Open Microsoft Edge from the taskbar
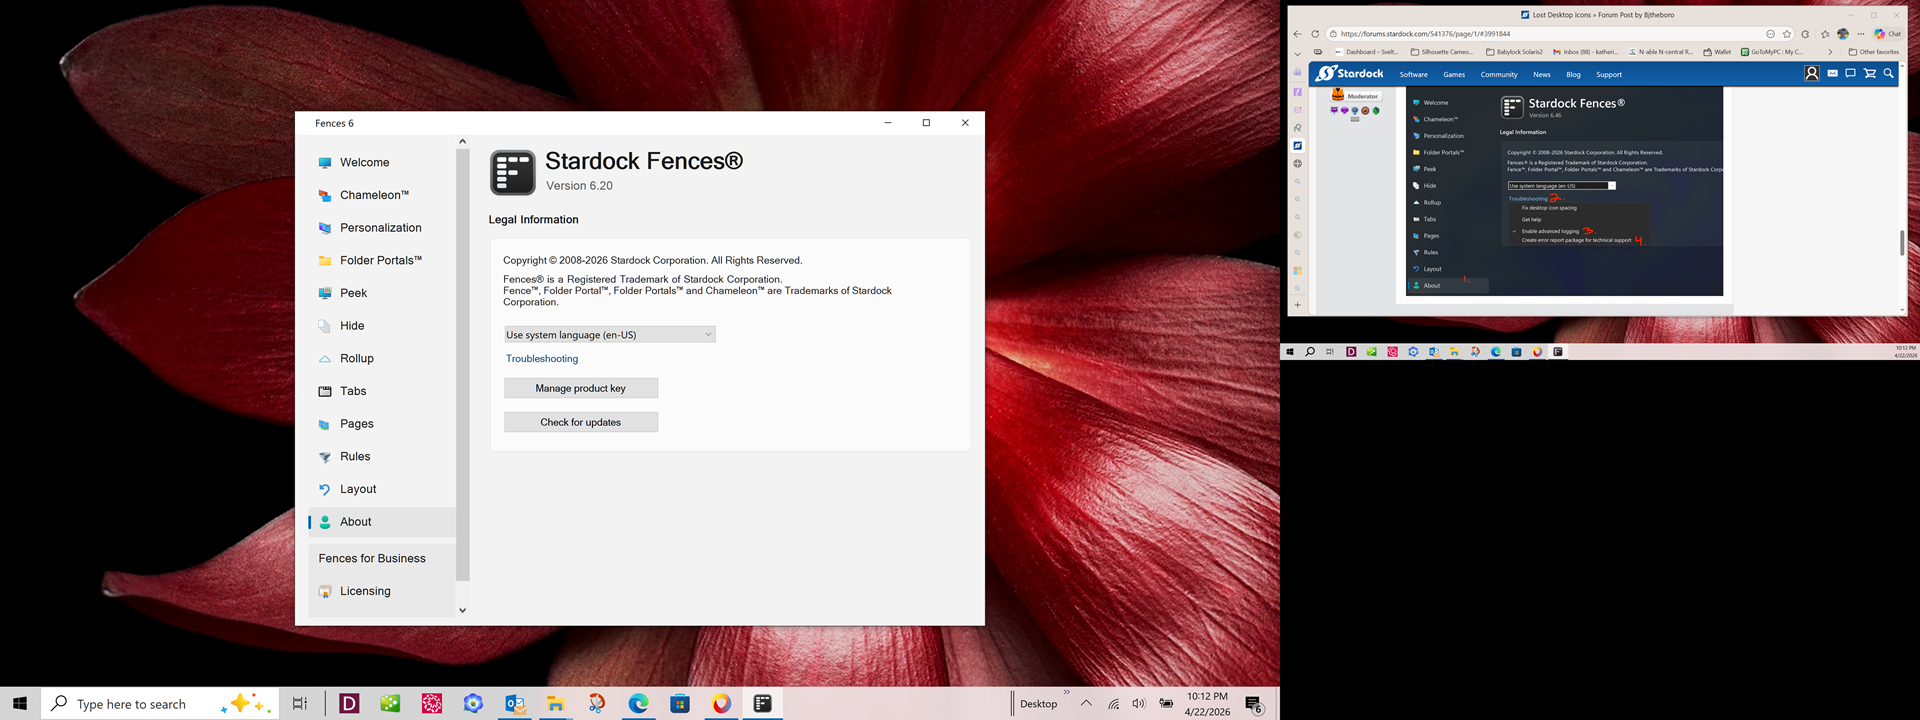This screenshot has height=720, width=1920. click(x=638, y=704)
